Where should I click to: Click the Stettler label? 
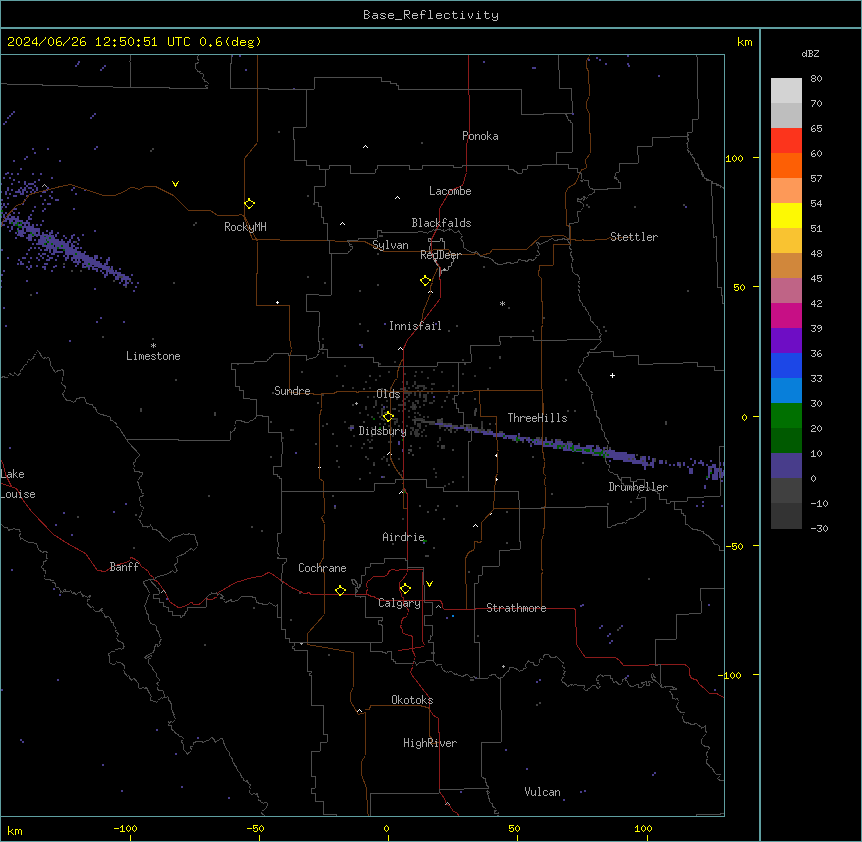tap(634, 237)
